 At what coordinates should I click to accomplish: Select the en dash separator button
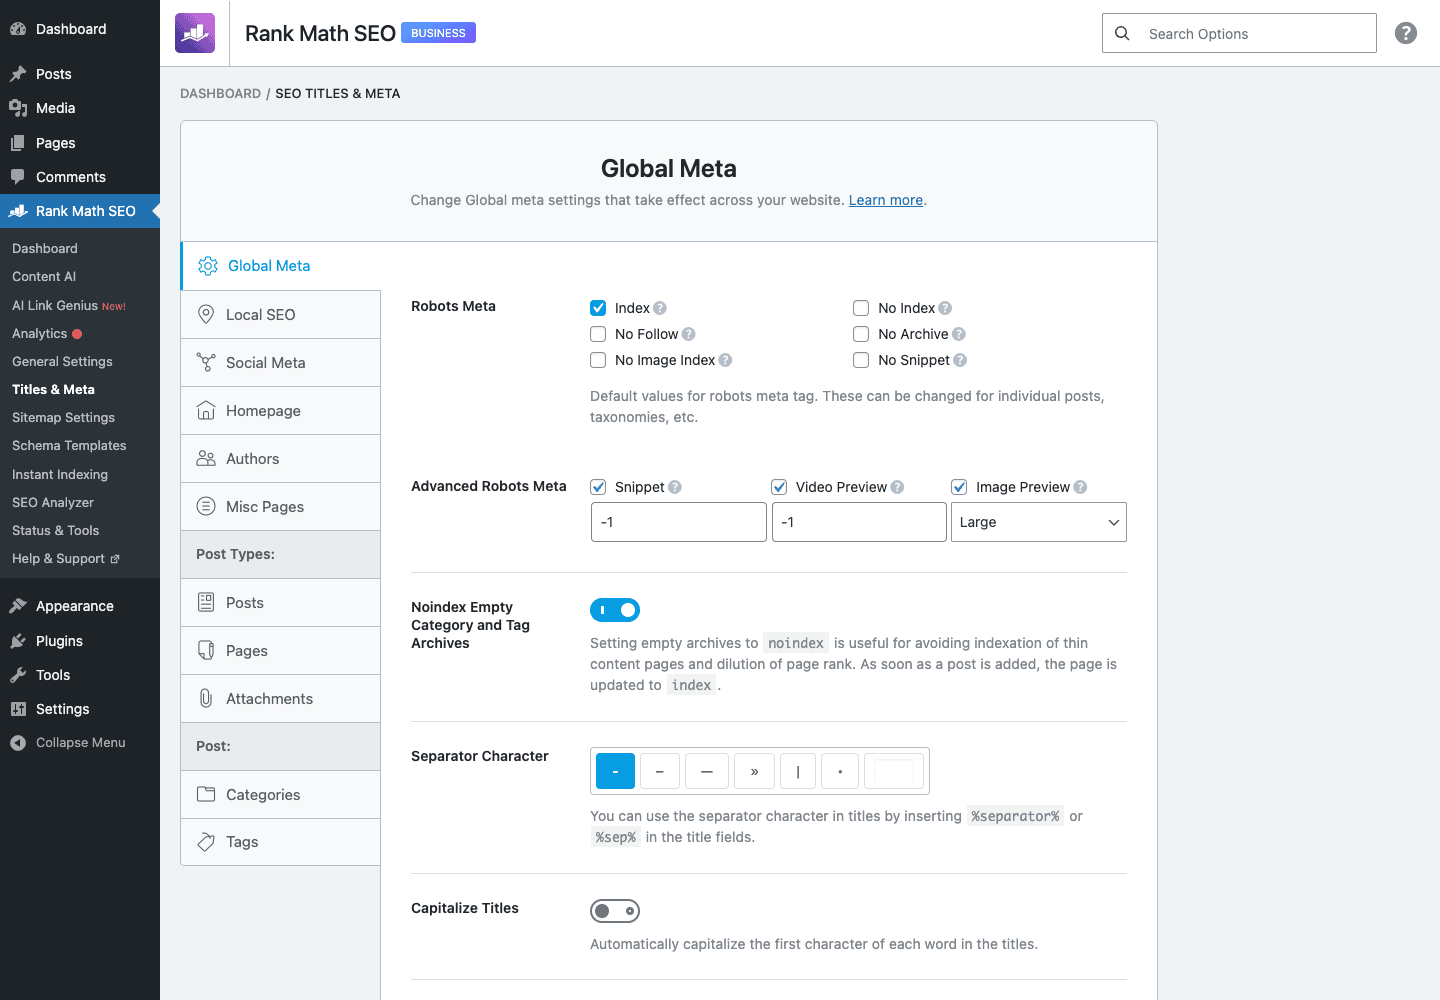(660, 771)
